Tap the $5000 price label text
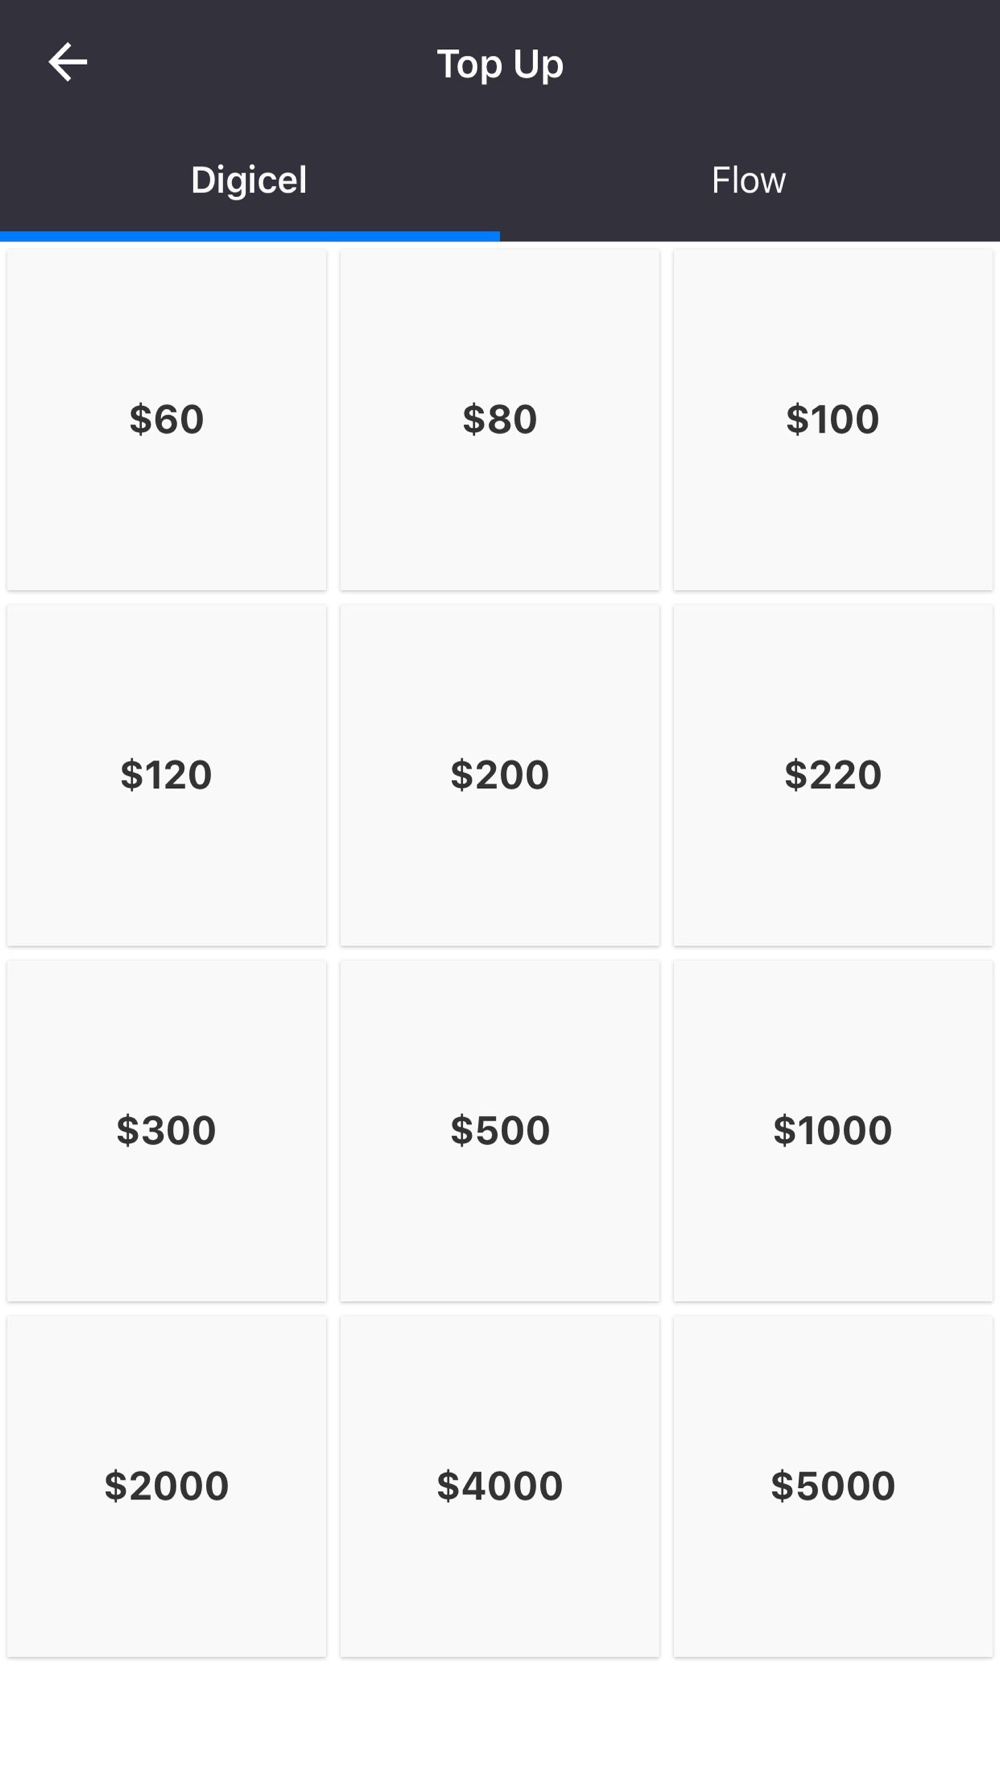Viewport: 1000px width, 1778px height. [833, 1486]
